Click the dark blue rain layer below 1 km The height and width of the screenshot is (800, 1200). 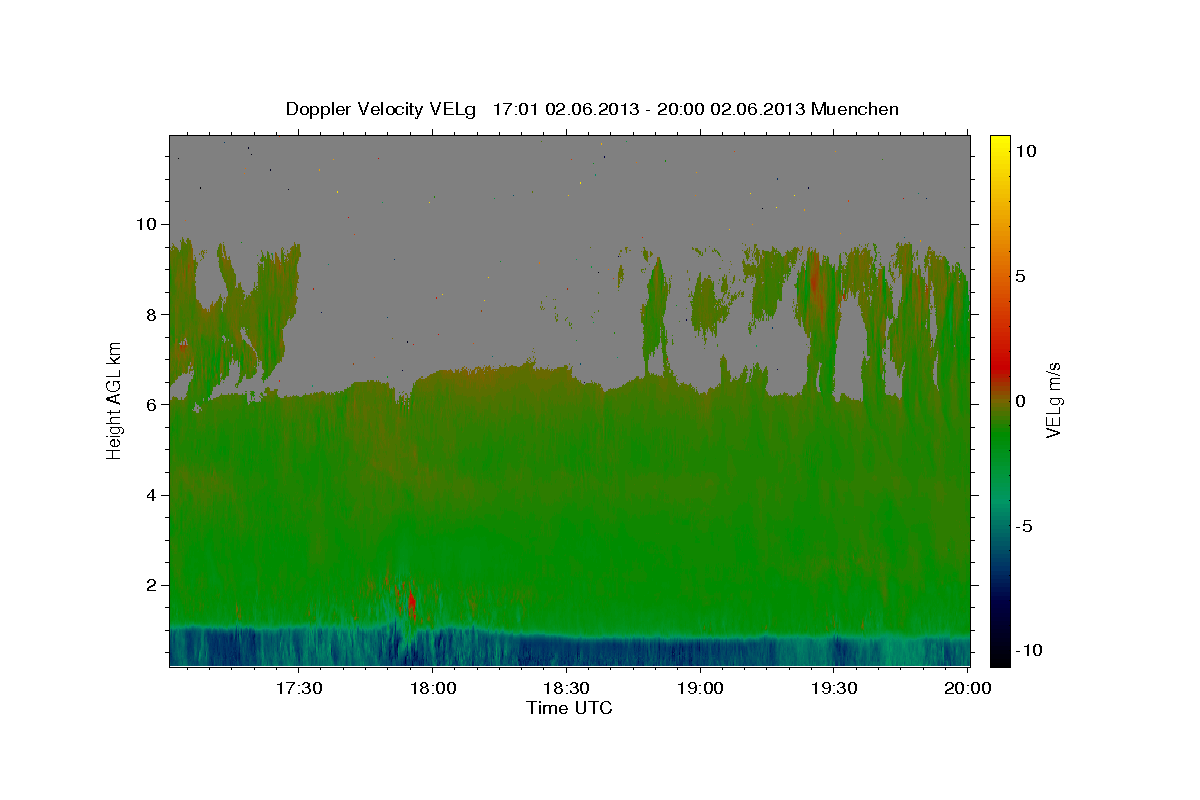tap(570, 648)
